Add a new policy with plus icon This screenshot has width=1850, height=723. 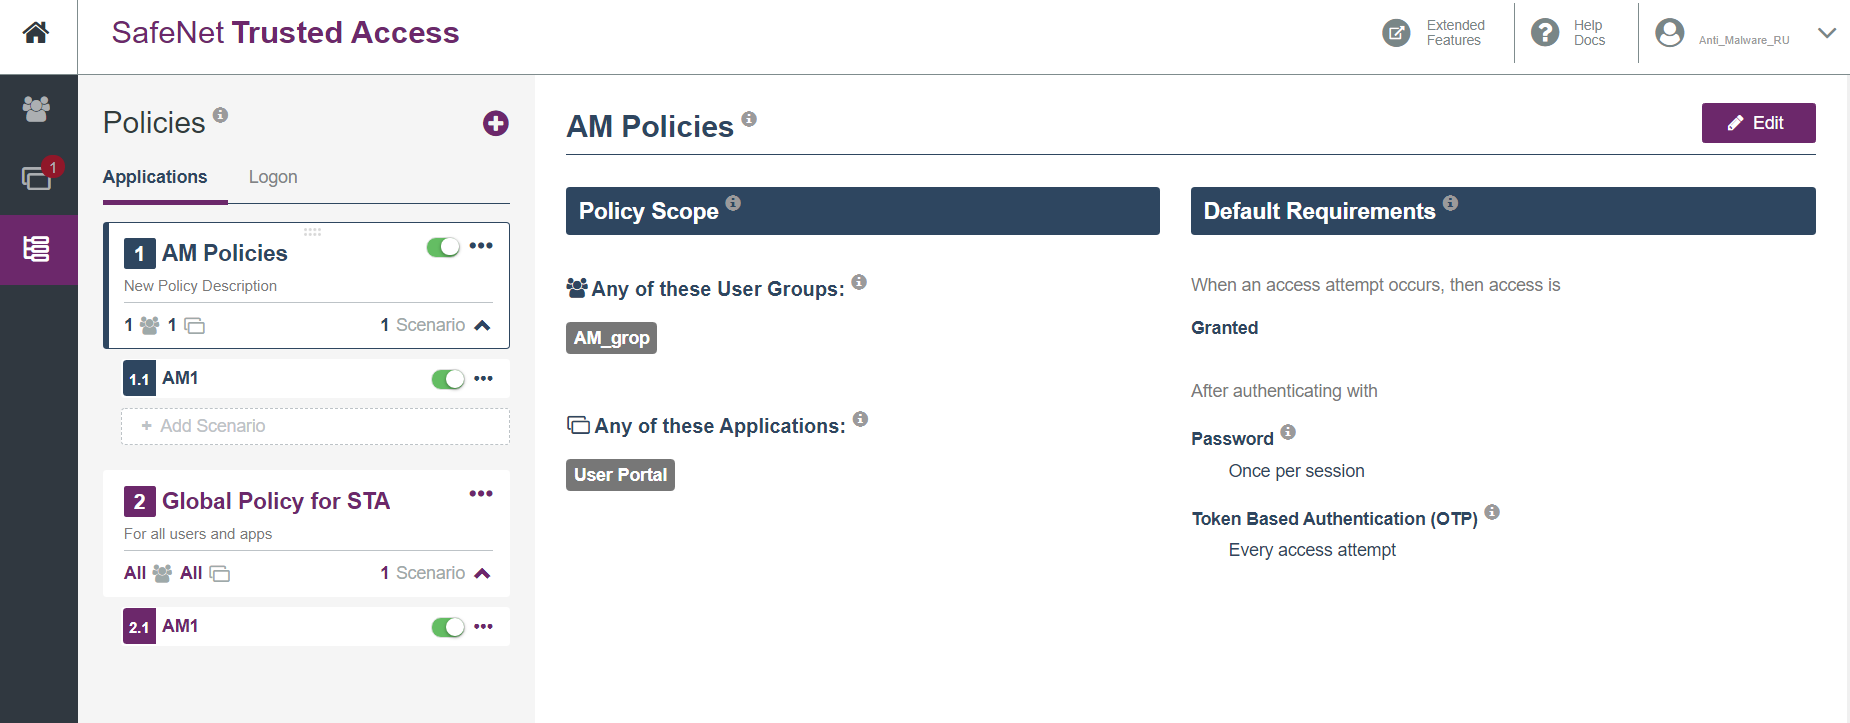point(495,123)
